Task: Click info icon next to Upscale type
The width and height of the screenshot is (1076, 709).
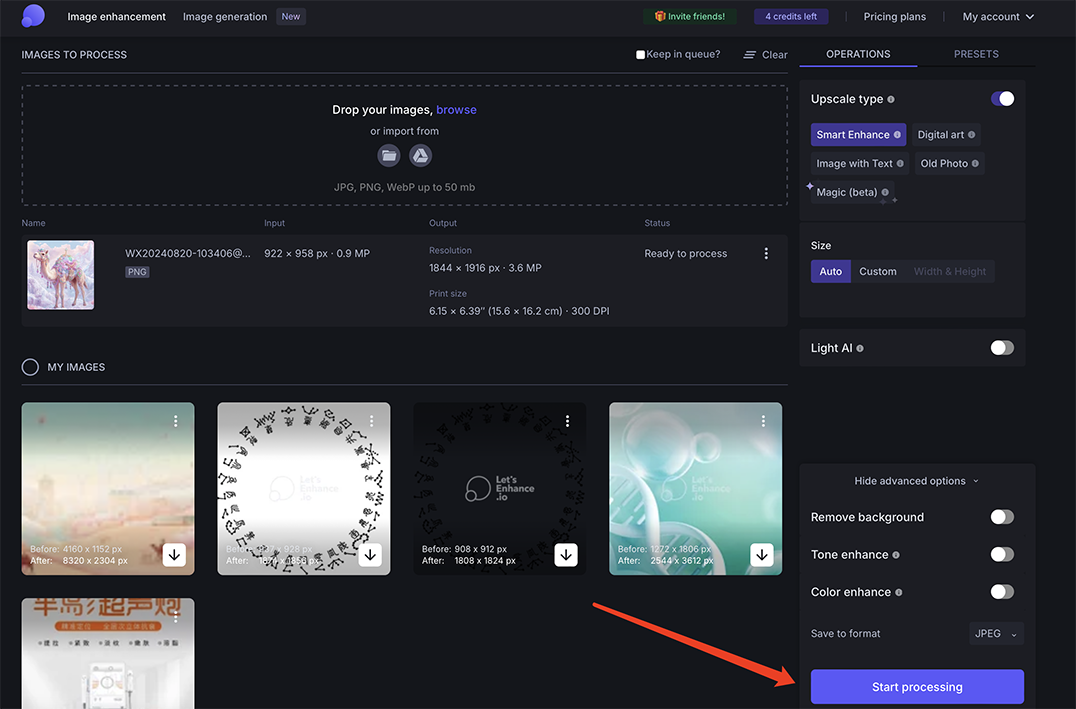Action: (x=891, y=99)
